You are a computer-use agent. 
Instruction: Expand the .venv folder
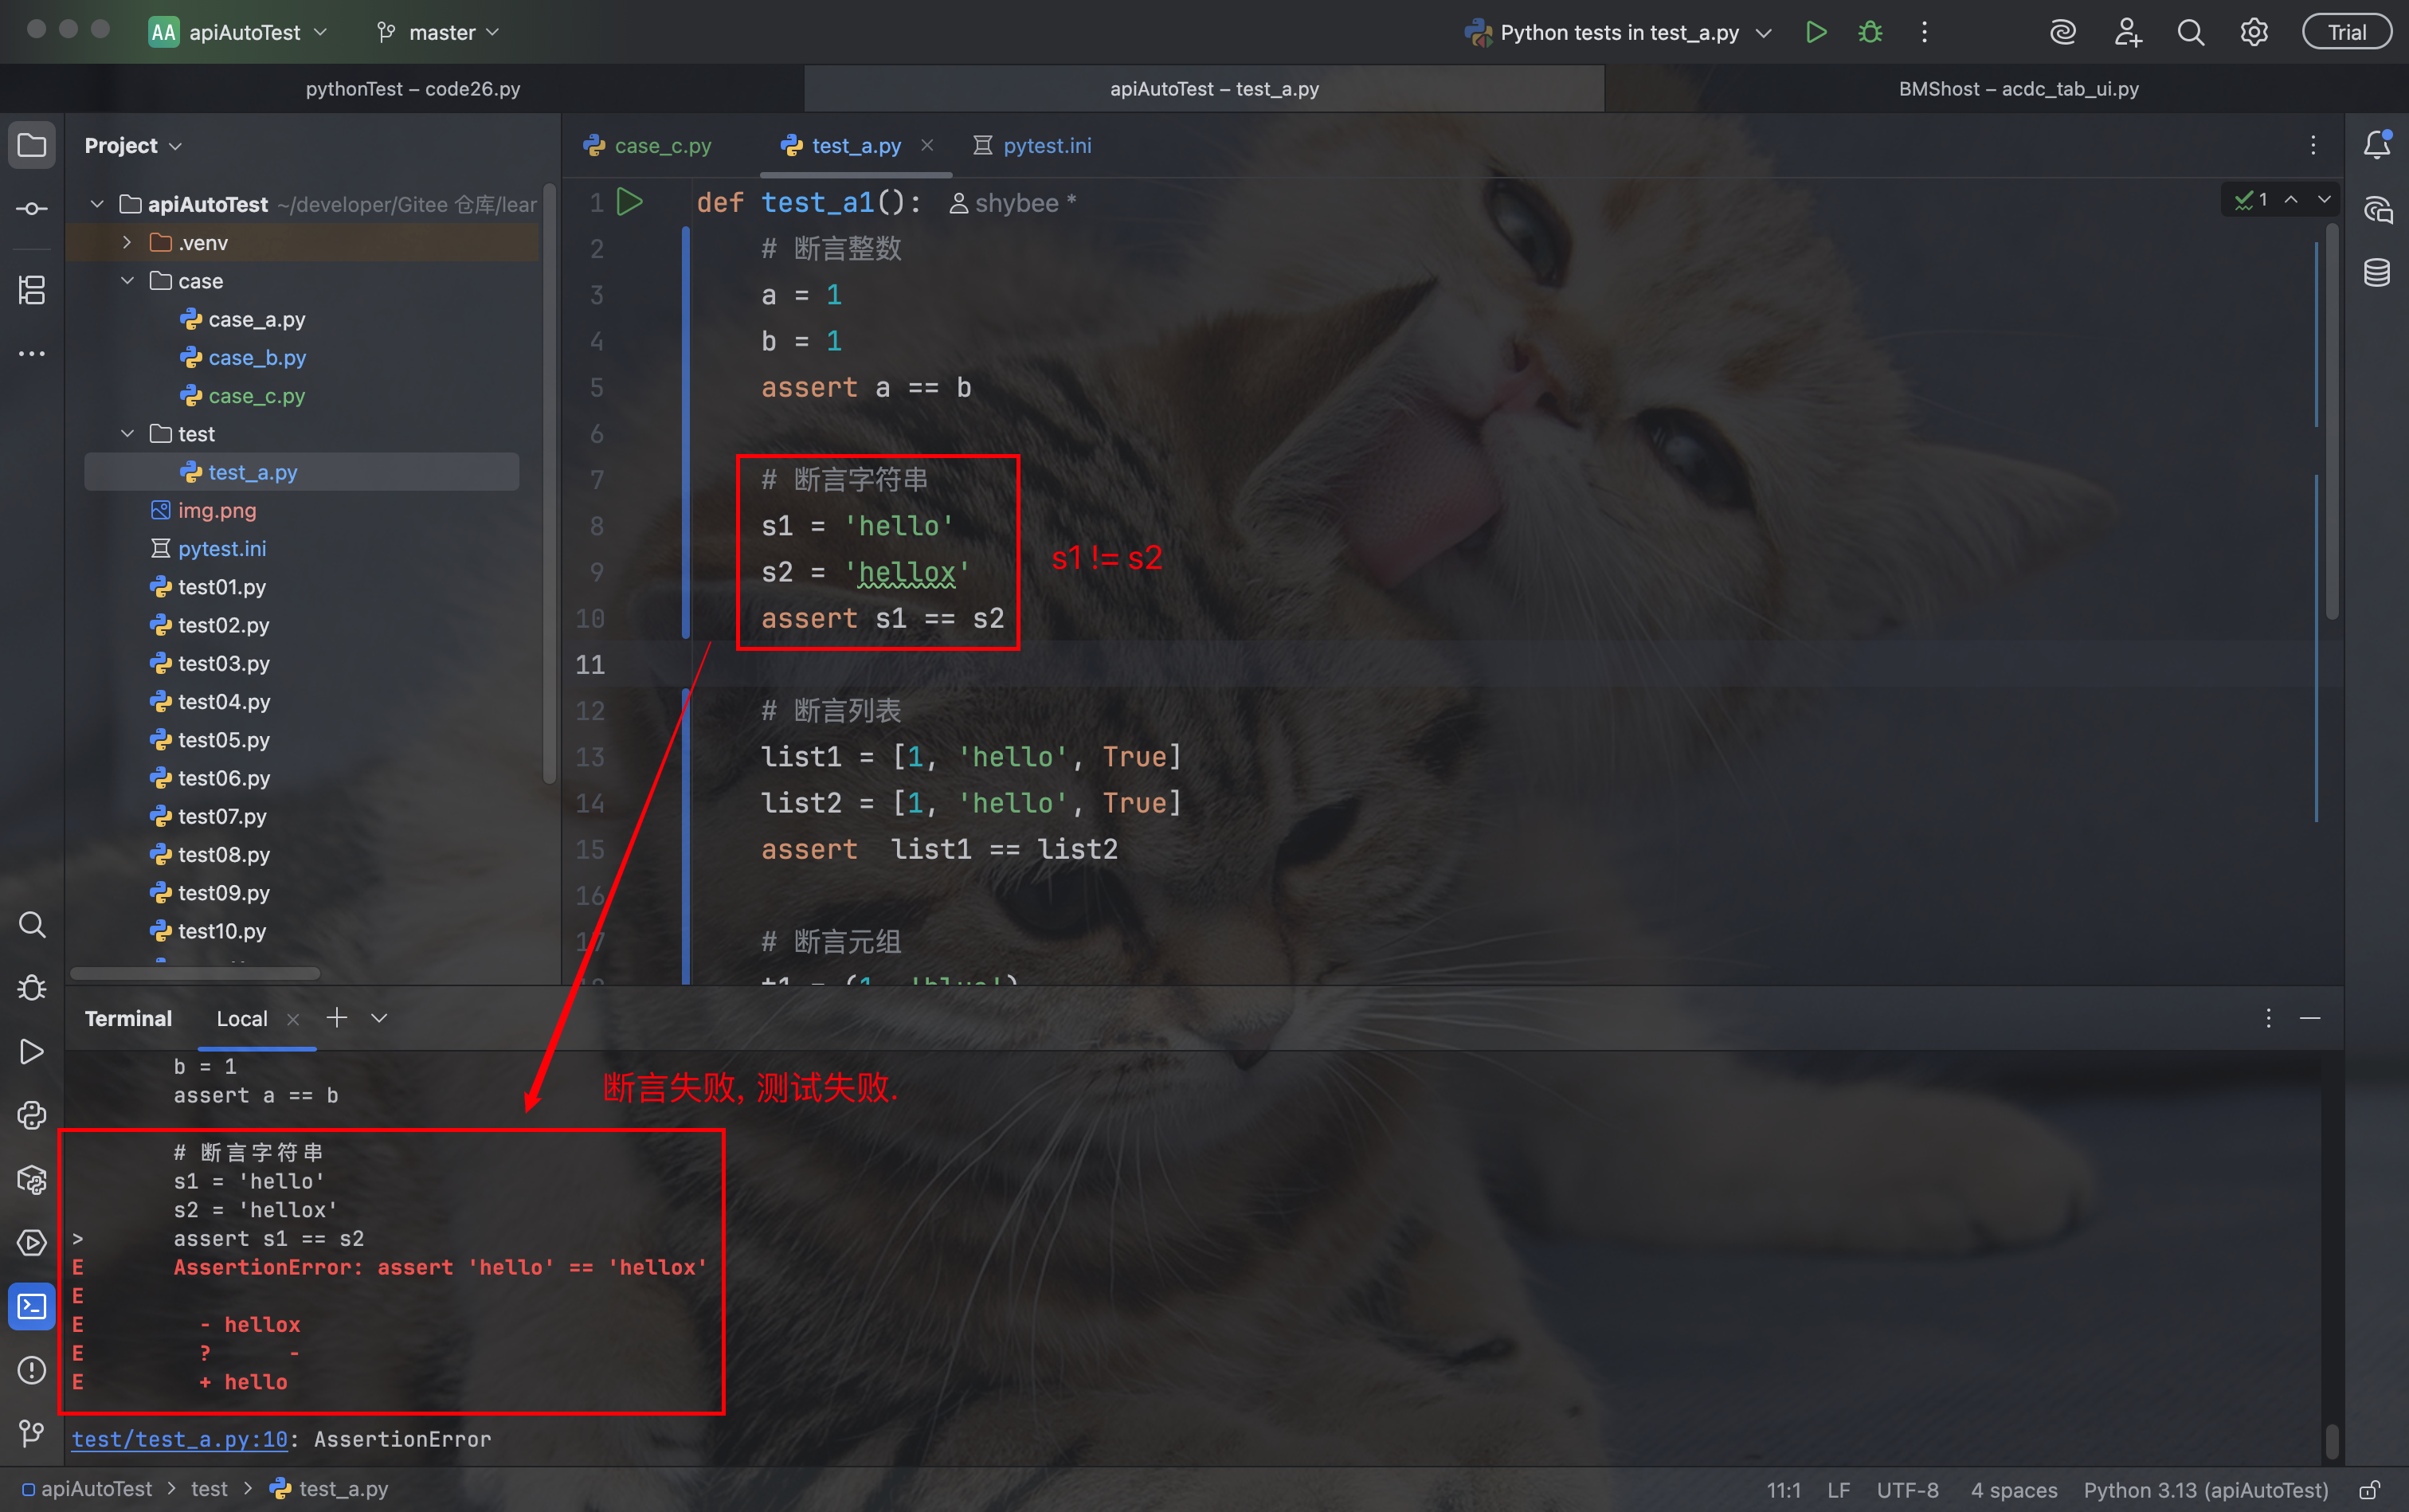pos(127,242)
